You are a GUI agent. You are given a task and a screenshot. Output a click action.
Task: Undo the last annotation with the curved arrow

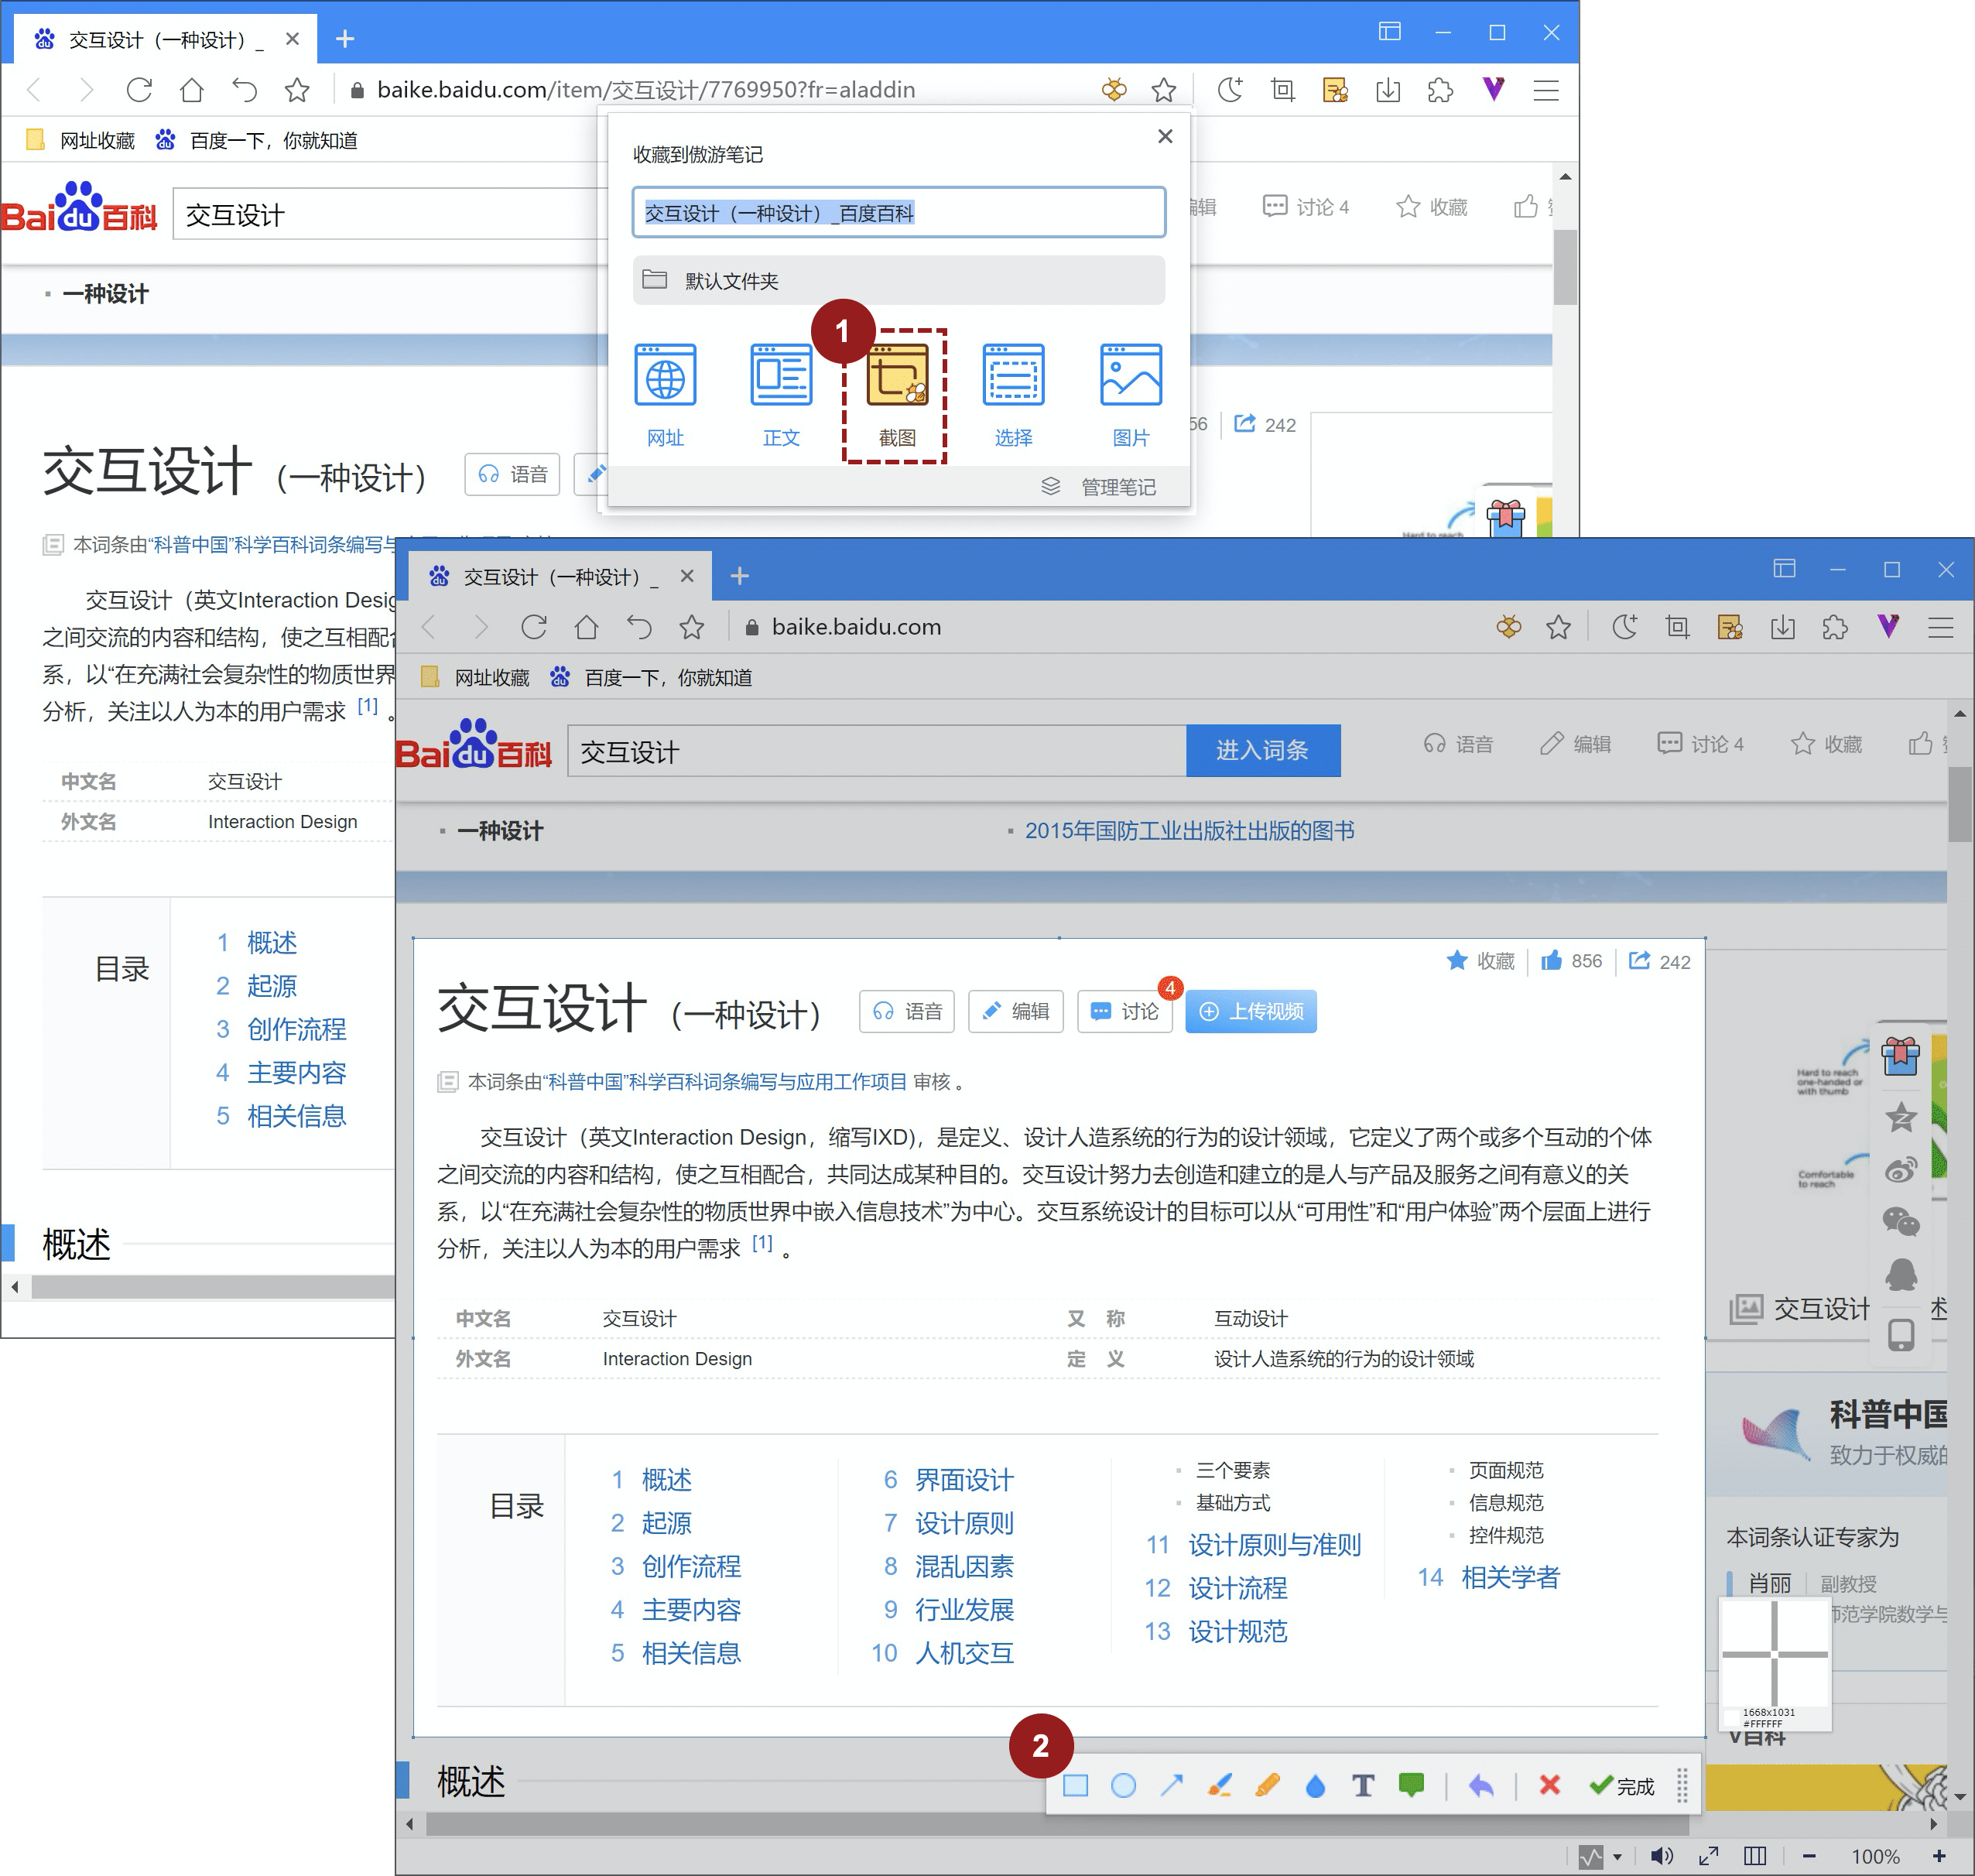pyautogui.click(x=1481, y=1785)
